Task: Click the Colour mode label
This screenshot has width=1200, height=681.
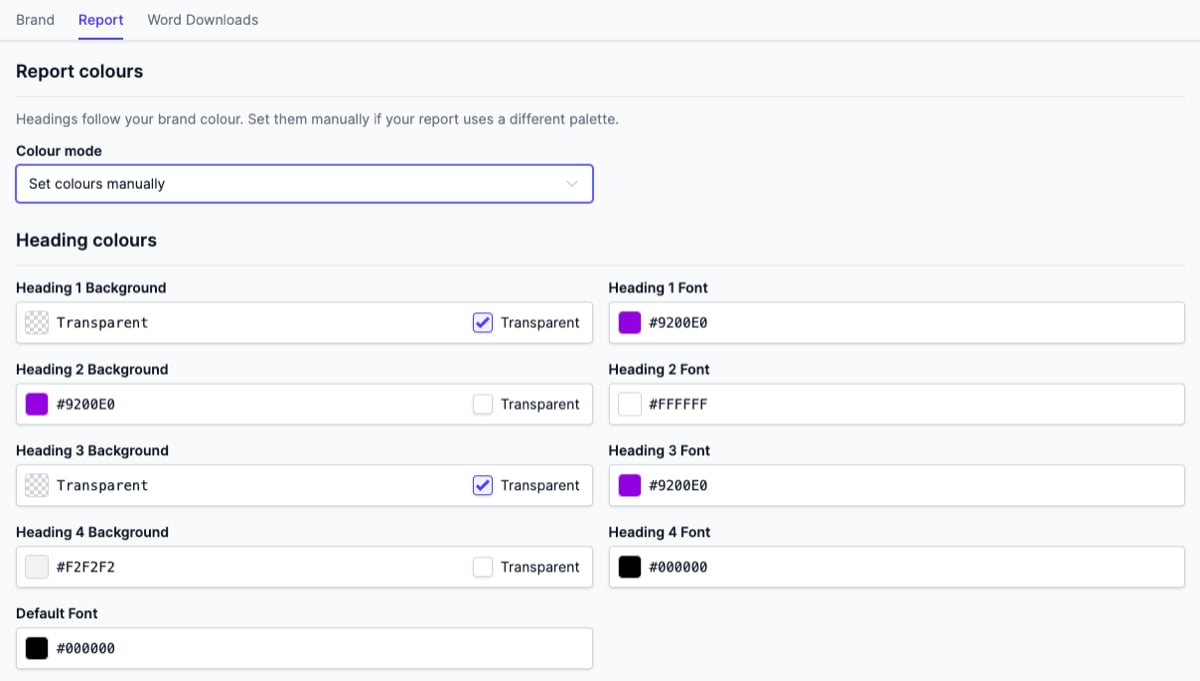Action: point(59,151)
